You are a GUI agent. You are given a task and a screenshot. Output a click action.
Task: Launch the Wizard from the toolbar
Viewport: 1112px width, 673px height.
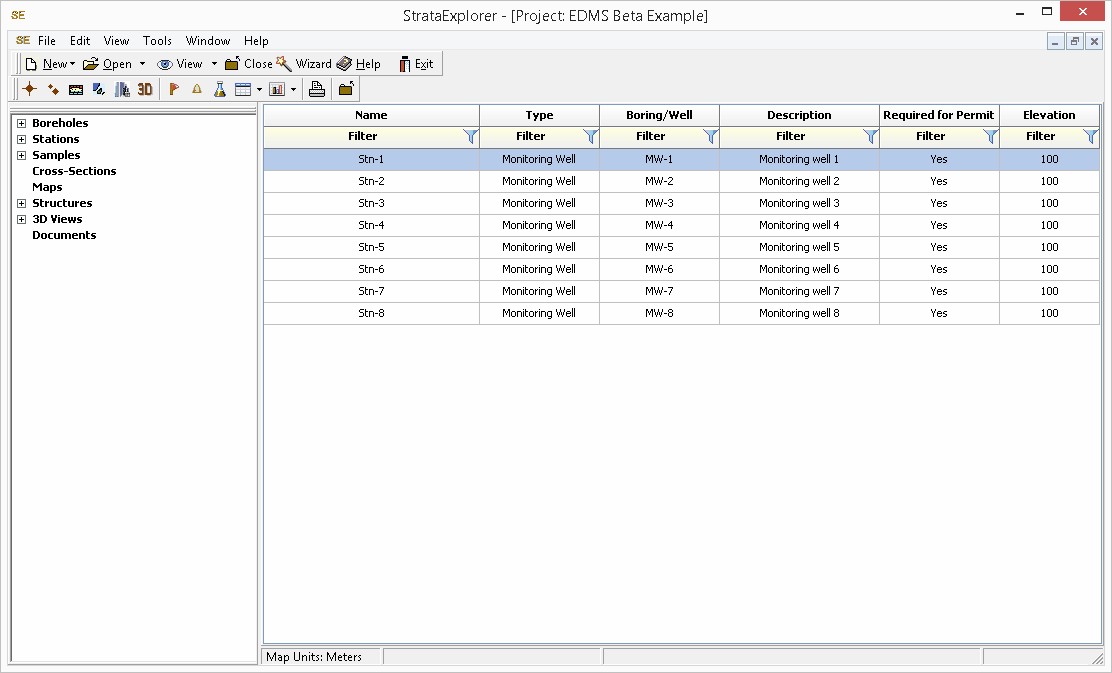(304, 64)
